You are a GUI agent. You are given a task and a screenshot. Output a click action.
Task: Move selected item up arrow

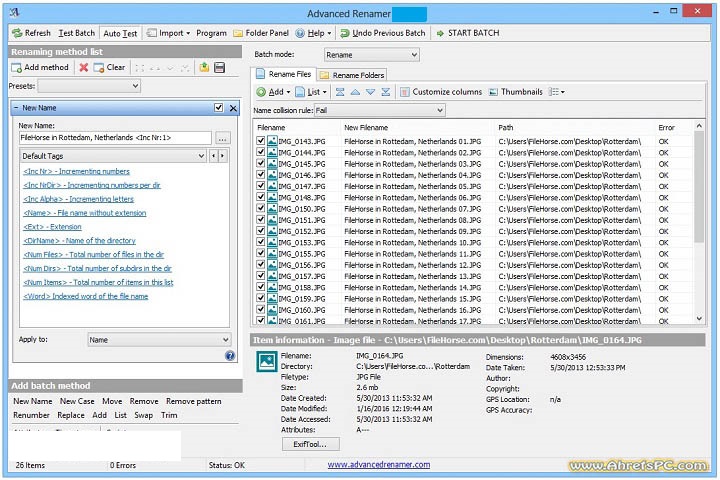(355, 92)
